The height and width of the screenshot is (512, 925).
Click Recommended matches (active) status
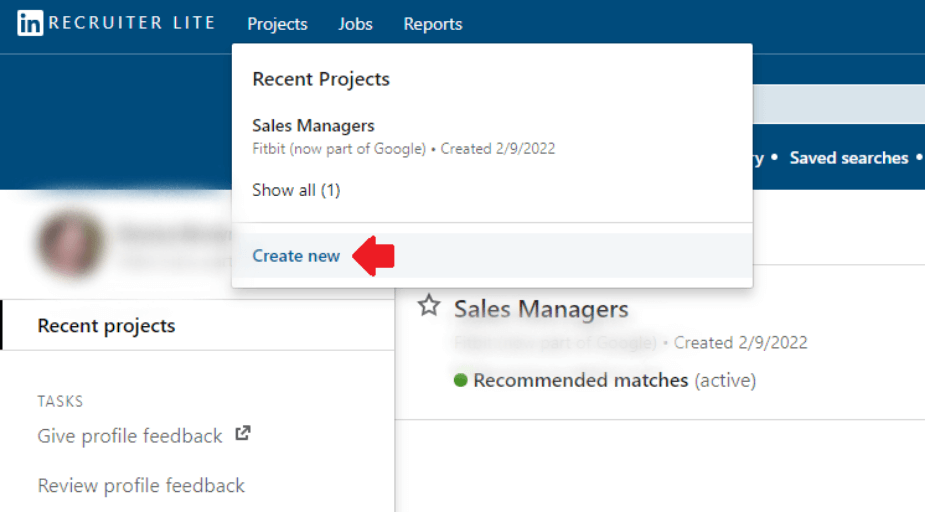(x=614, y=380)
